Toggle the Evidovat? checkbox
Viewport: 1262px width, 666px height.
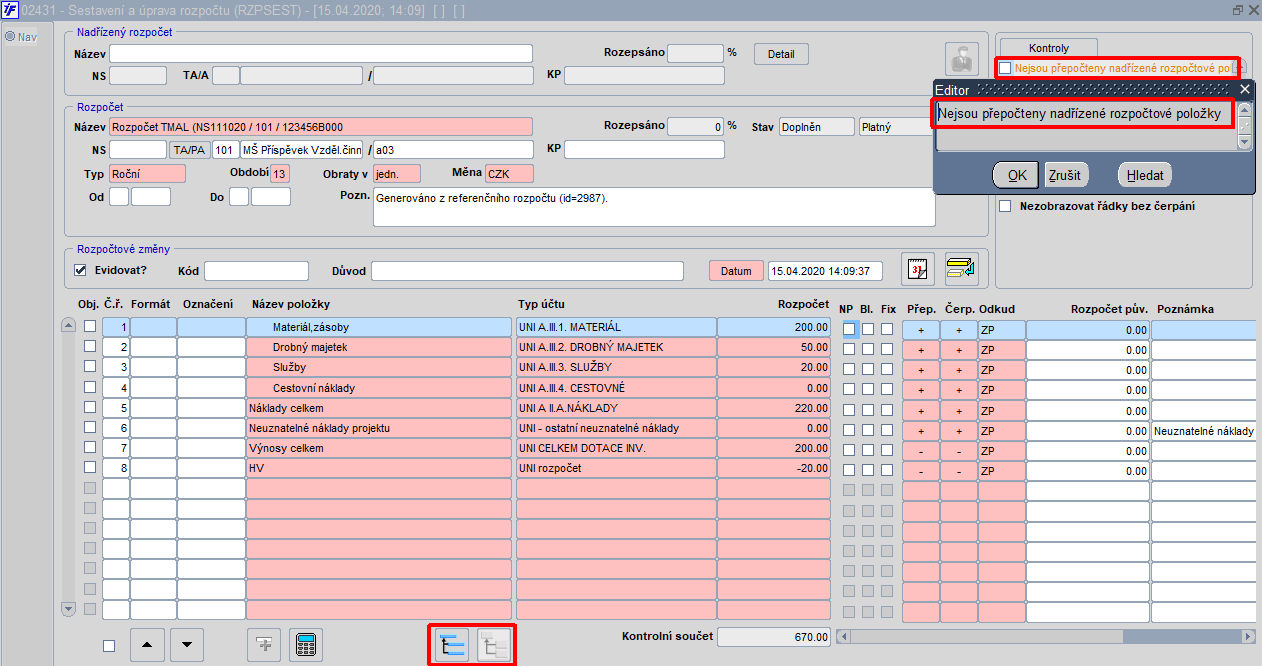(81, 270)
